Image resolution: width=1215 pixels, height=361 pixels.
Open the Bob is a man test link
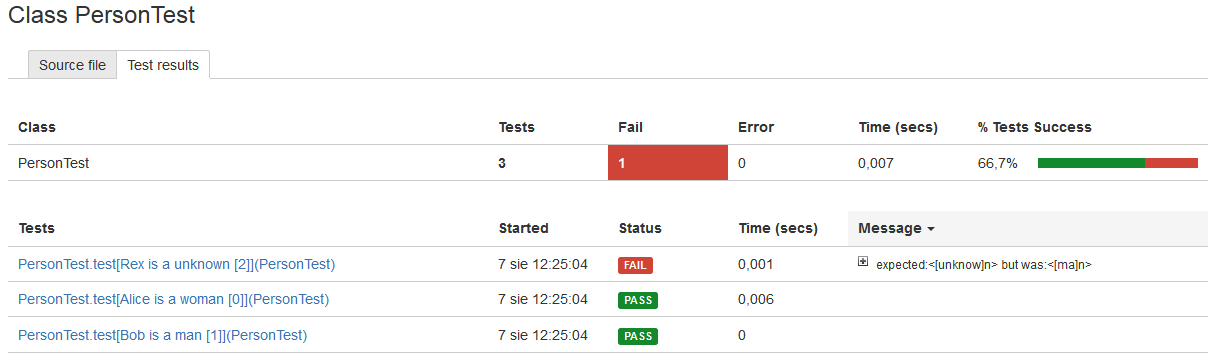point(162,335)
